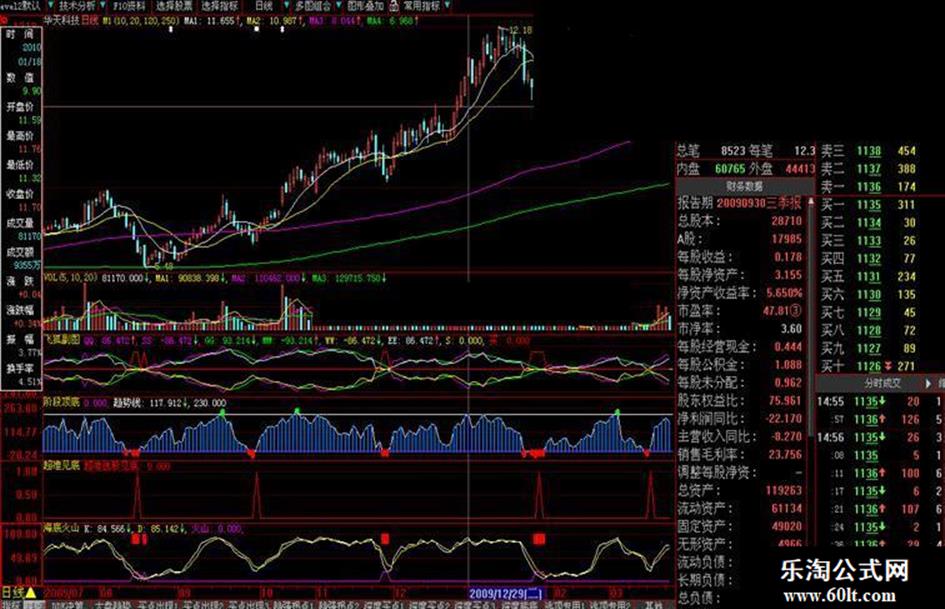The width and height of the screenshot is (945, 609).
Task: Click the 换手率 label in left panel
Action: pos(20,368)
